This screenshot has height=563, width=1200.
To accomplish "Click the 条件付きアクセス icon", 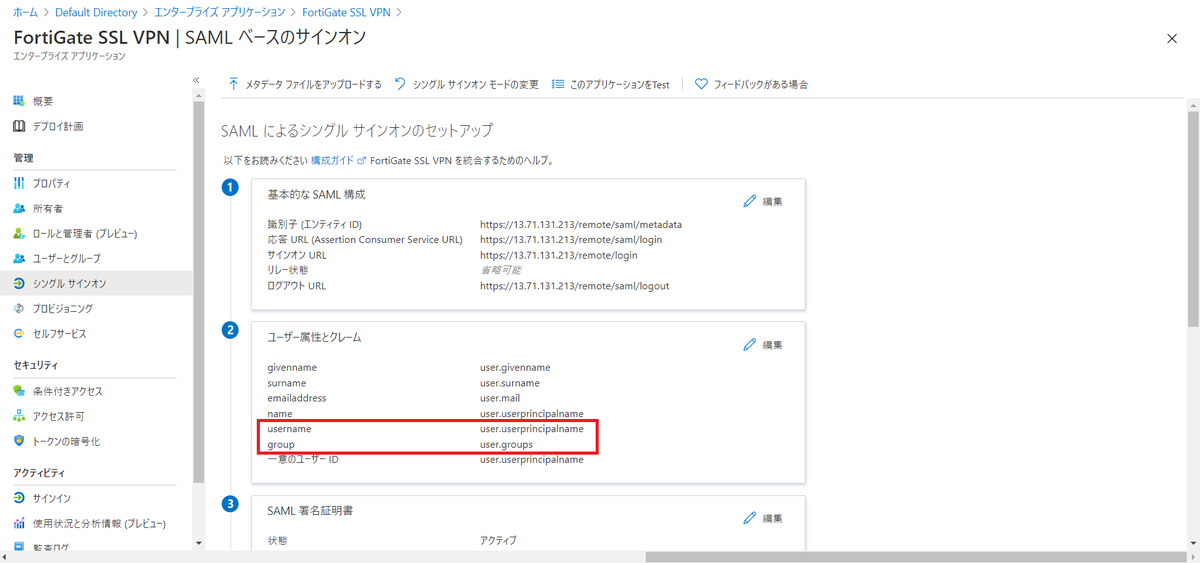I will tap(19, 392).
